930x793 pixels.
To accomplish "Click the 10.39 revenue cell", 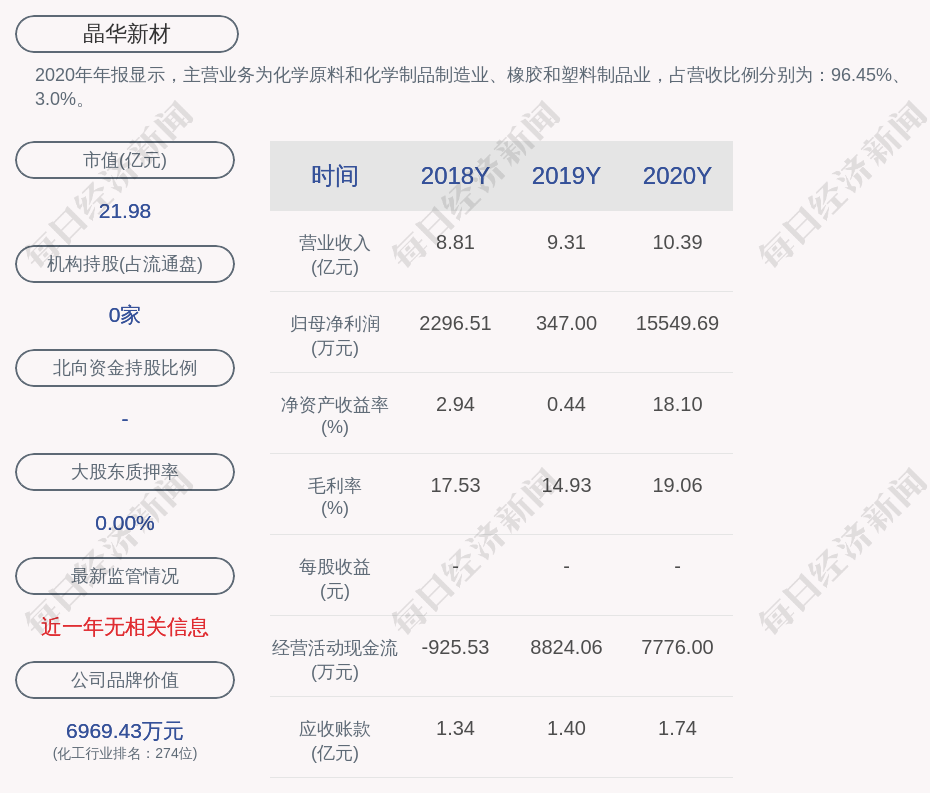I will click(x=677, y=243).
